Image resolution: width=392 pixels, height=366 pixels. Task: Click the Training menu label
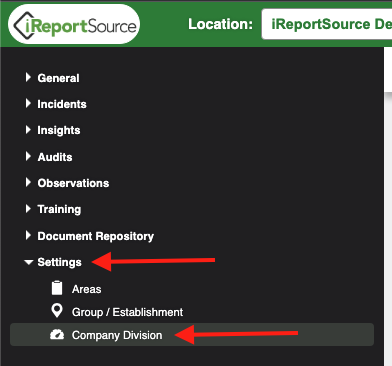coord(59,209)
